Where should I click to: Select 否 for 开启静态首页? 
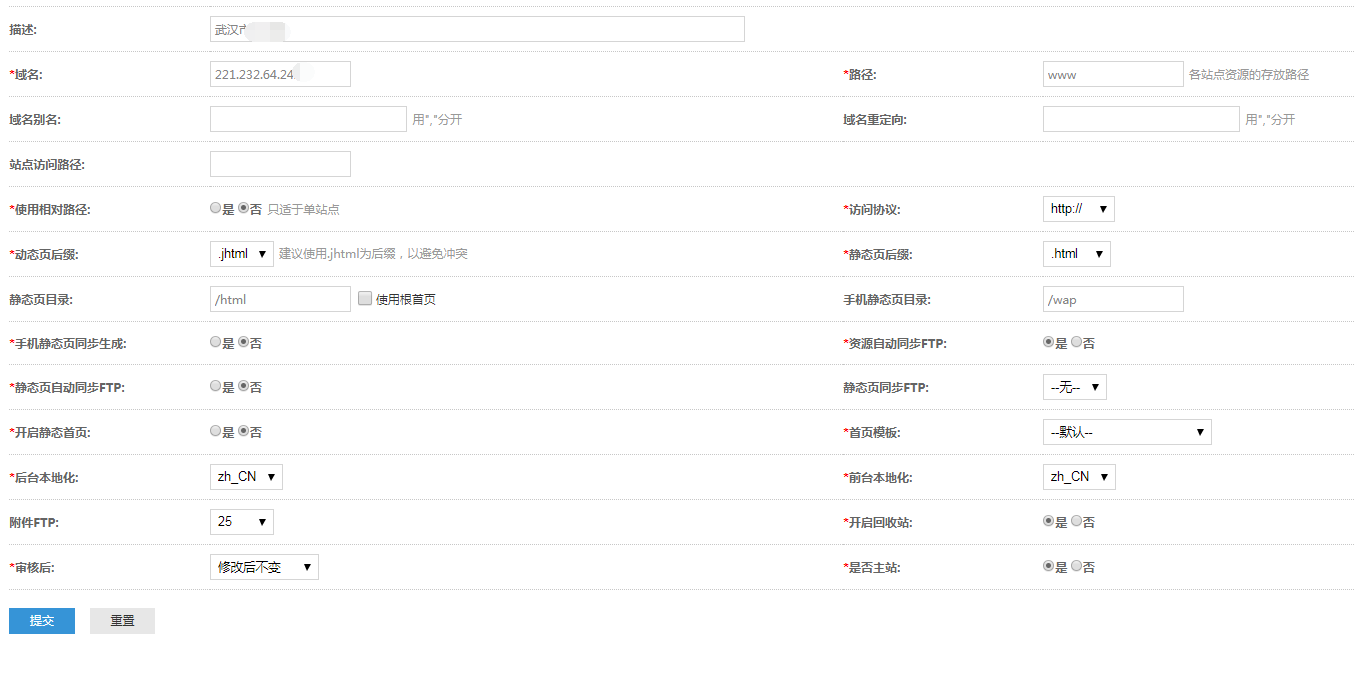tap(243, 431)
